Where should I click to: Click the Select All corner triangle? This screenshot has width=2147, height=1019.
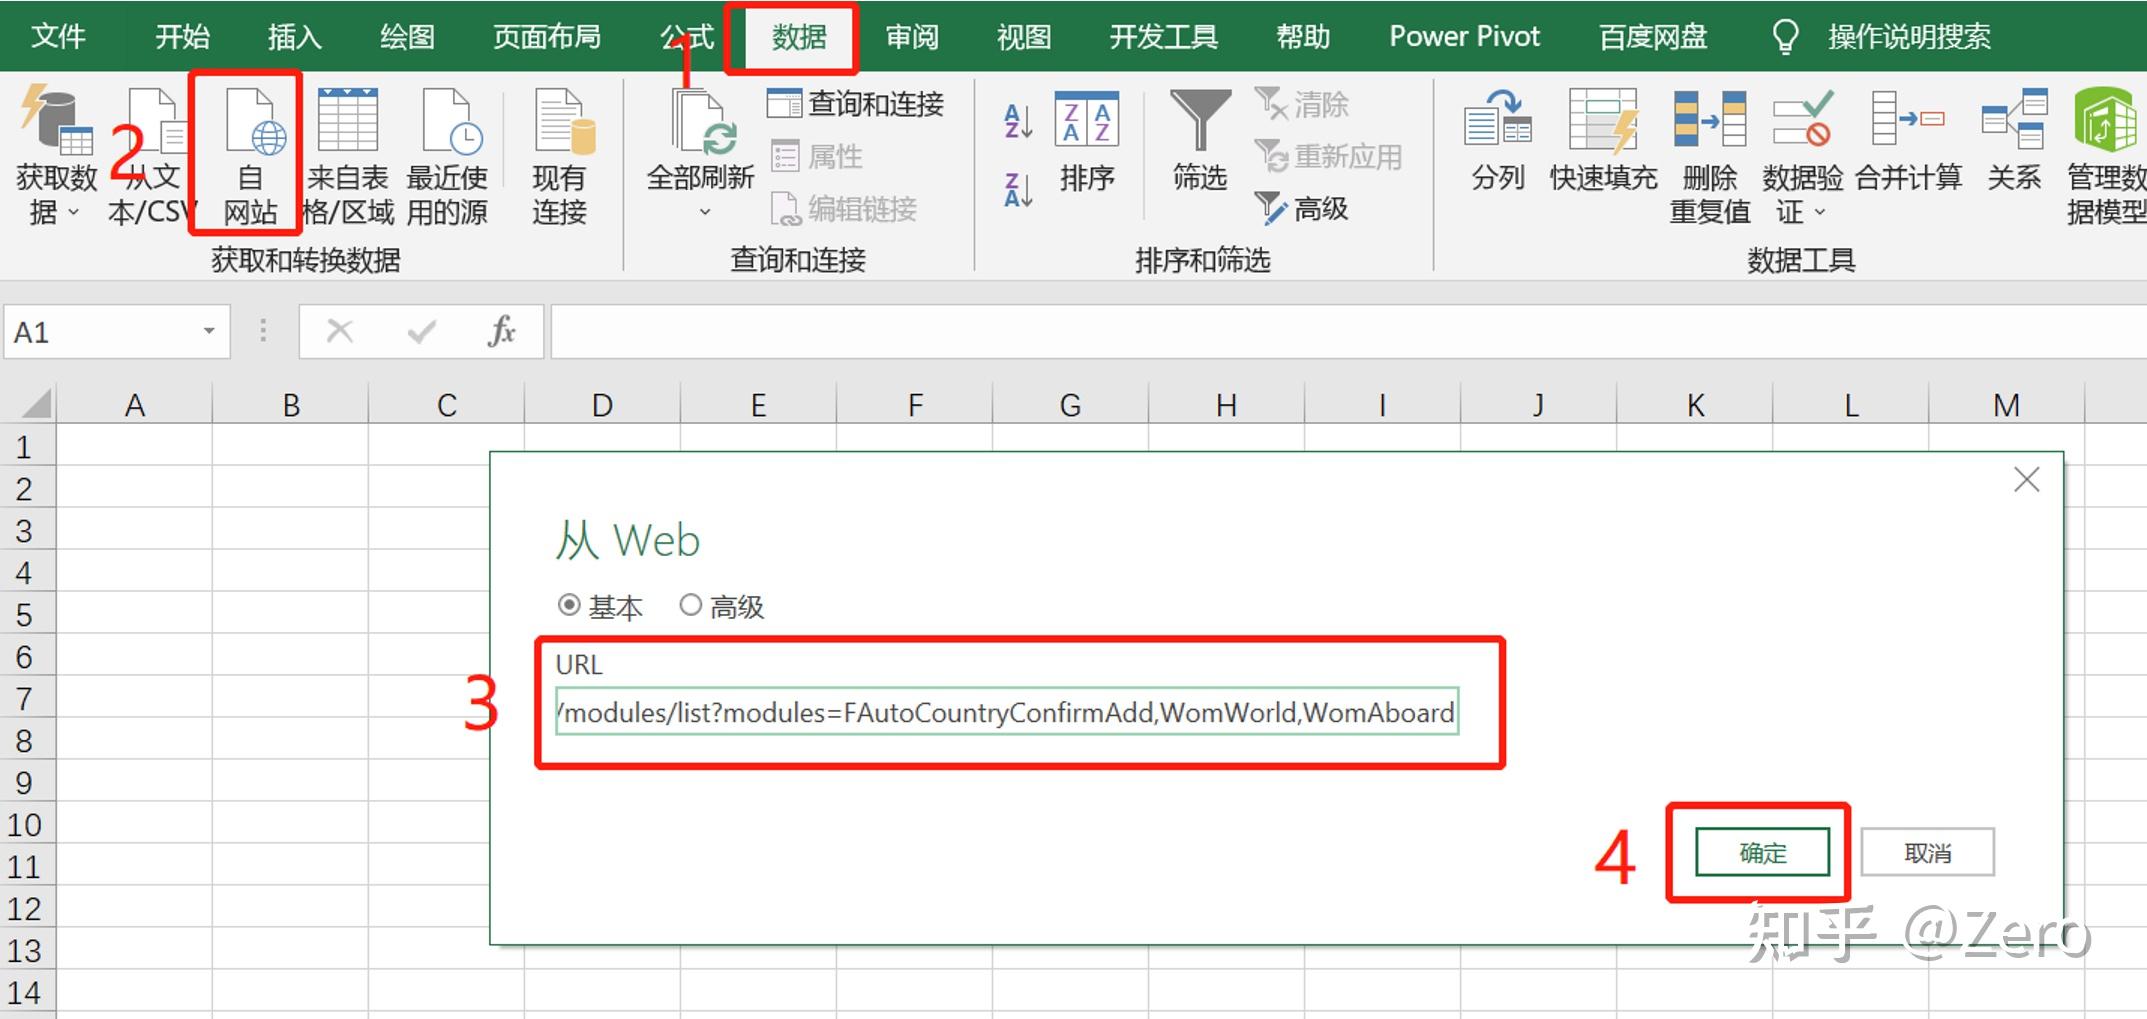coord(36,404)
